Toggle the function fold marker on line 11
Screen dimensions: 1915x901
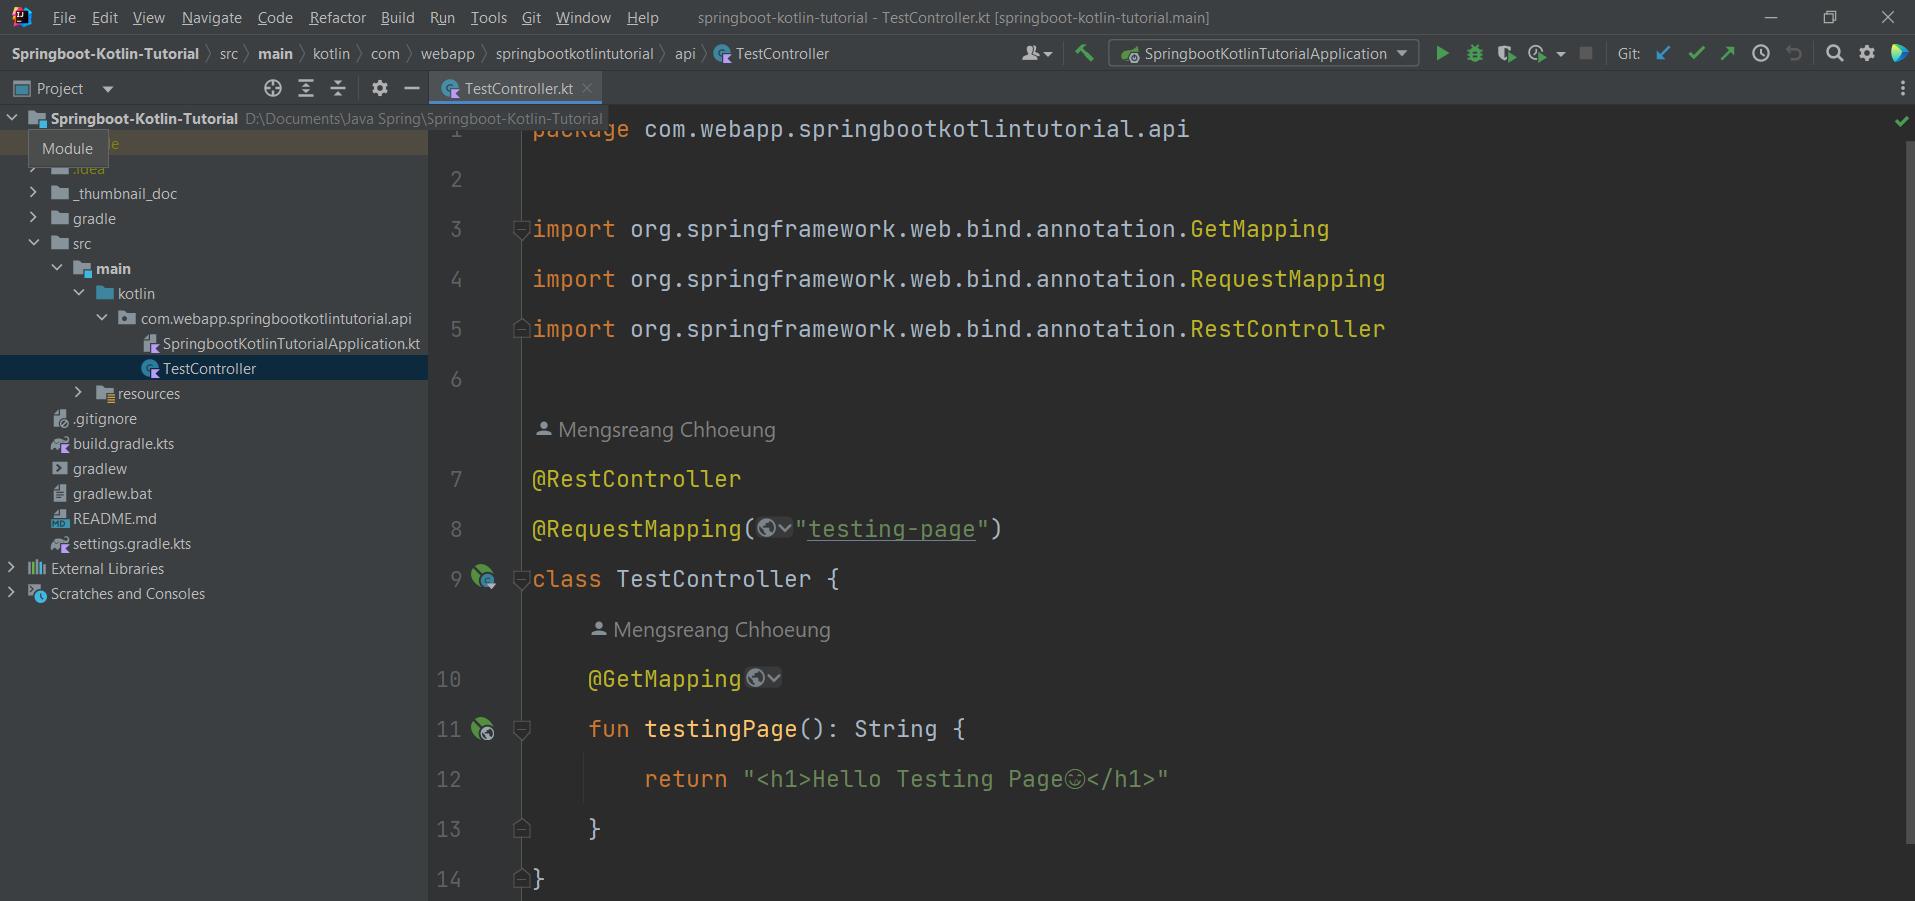521,729
